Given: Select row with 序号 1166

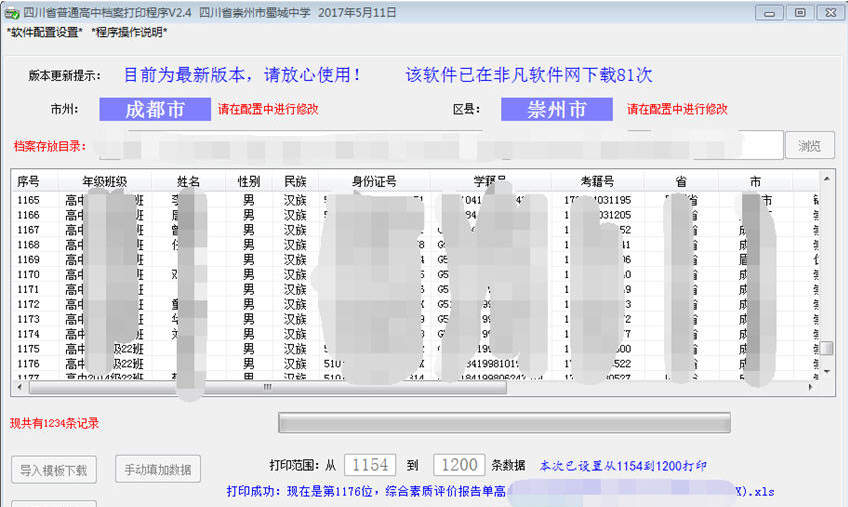Looking at the screenshot, I should click(x=415, y=215).
